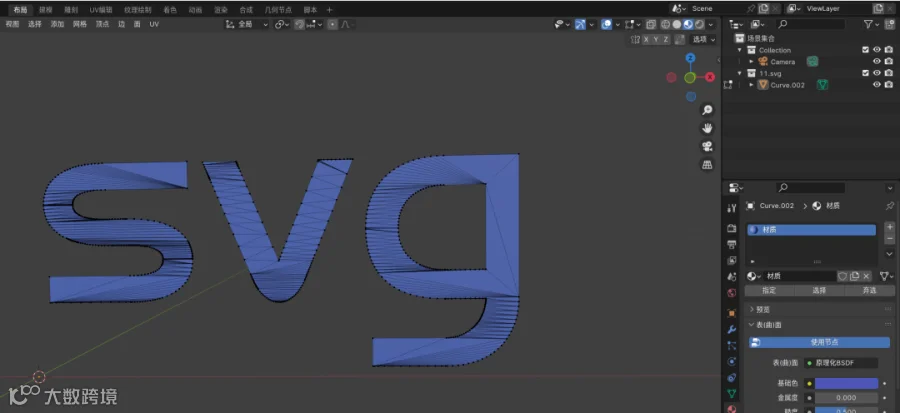Select material preview shading mode sphere
This screenshot has width=900, height=413.
(688, 24)
